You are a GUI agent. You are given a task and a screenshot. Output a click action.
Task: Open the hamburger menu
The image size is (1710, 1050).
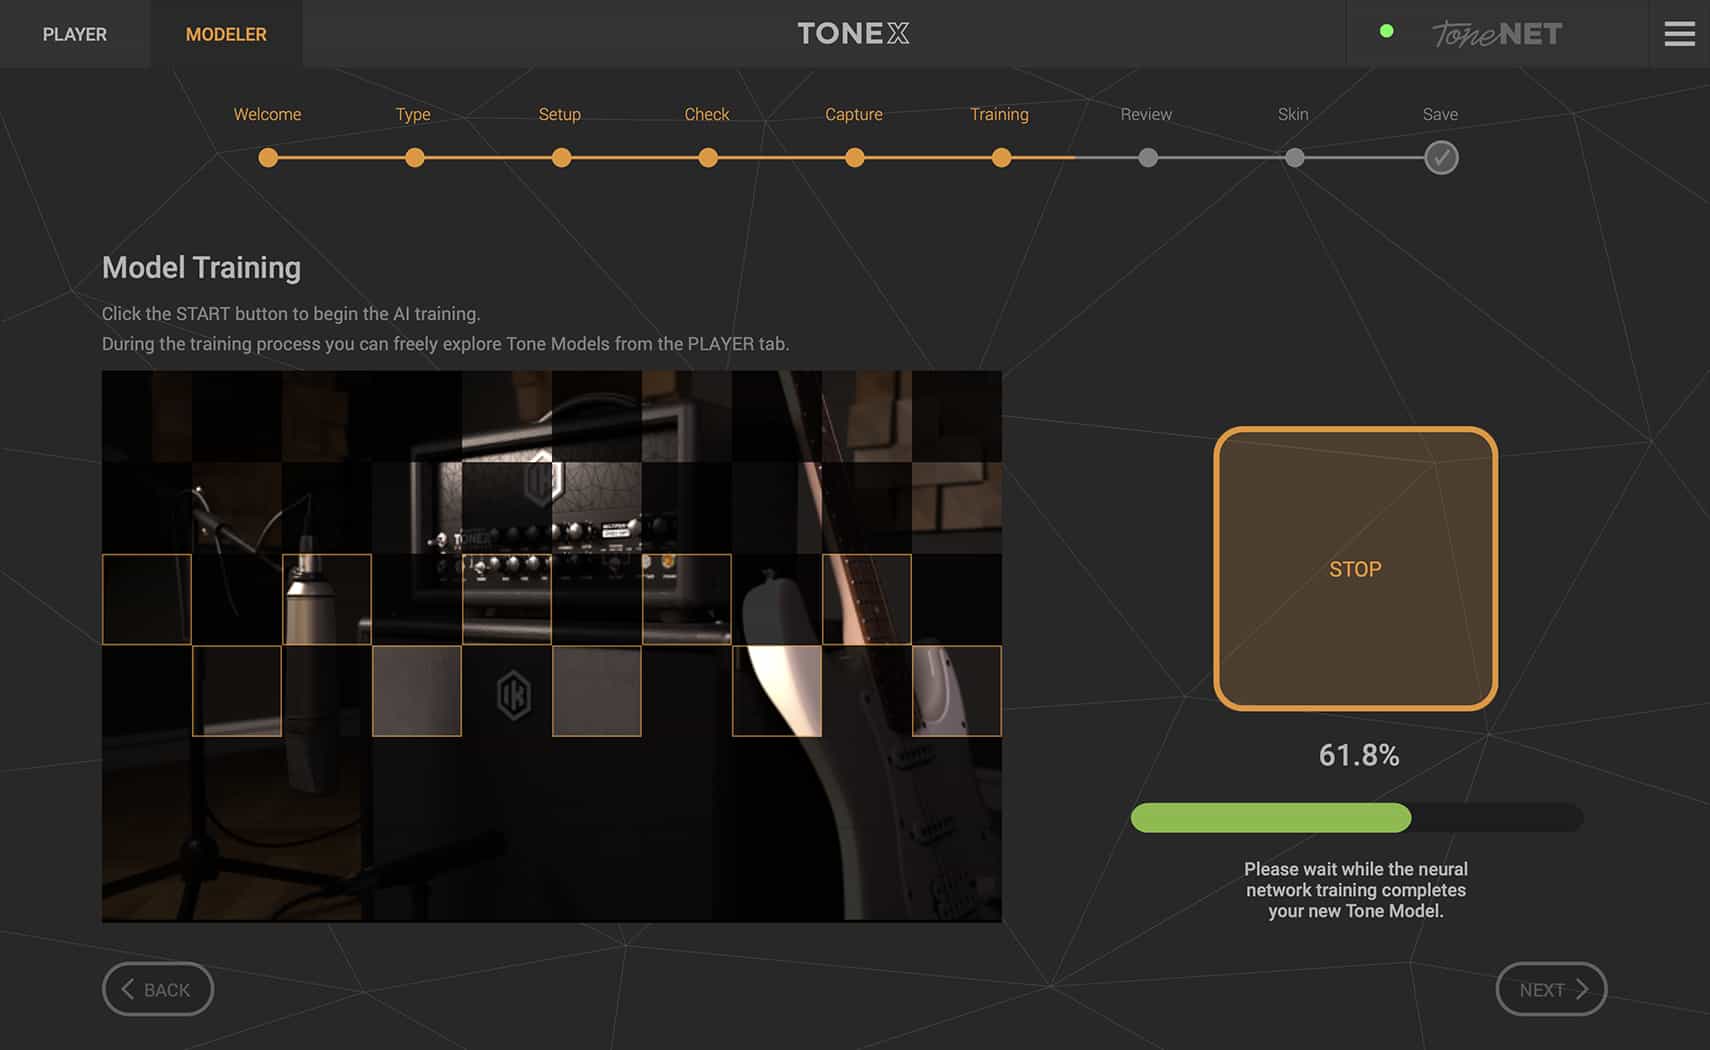(1679, 33)
